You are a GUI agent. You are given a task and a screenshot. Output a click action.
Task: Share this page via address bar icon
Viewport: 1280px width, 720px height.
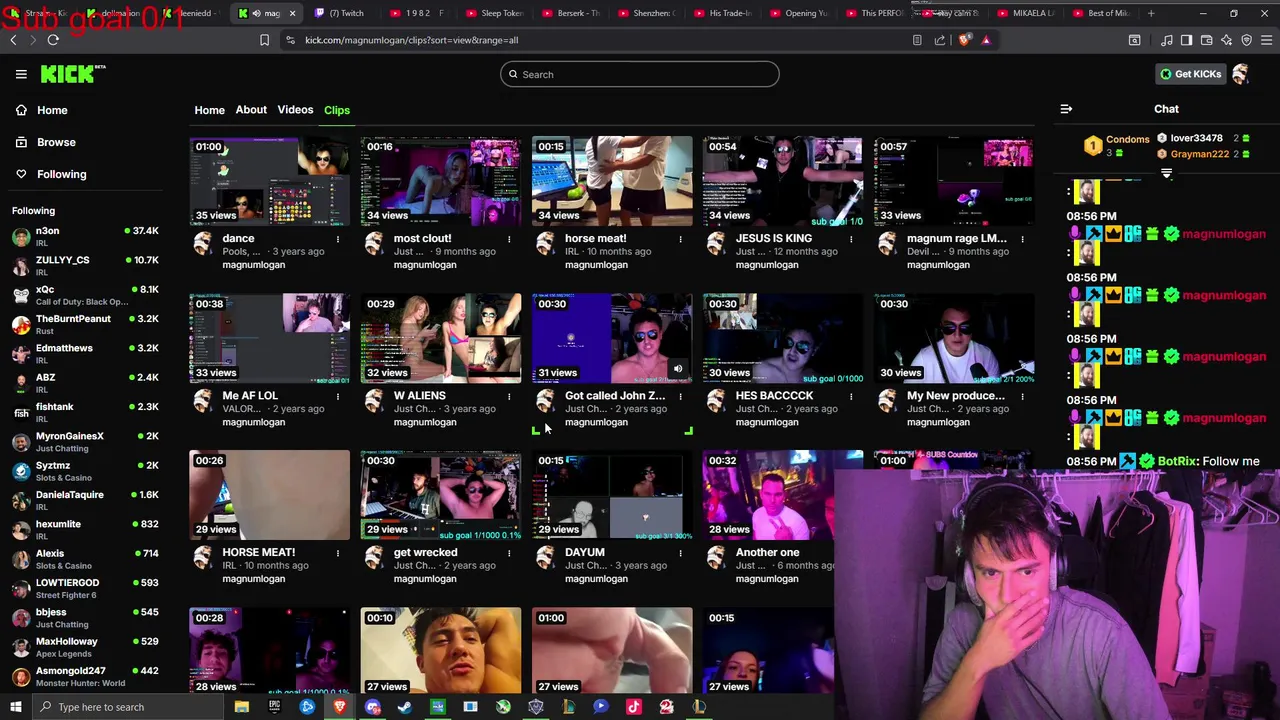pos(940,40)
